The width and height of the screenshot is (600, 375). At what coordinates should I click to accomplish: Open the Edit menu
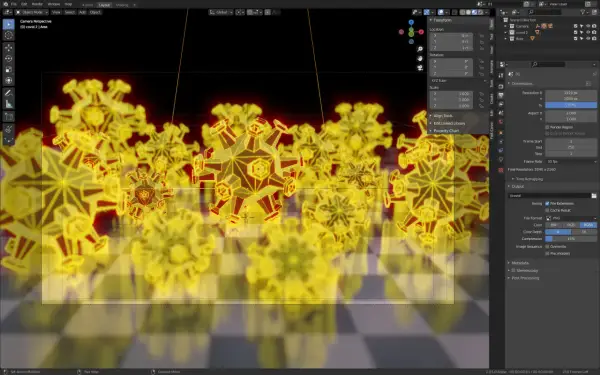click(x=24, y=4)
